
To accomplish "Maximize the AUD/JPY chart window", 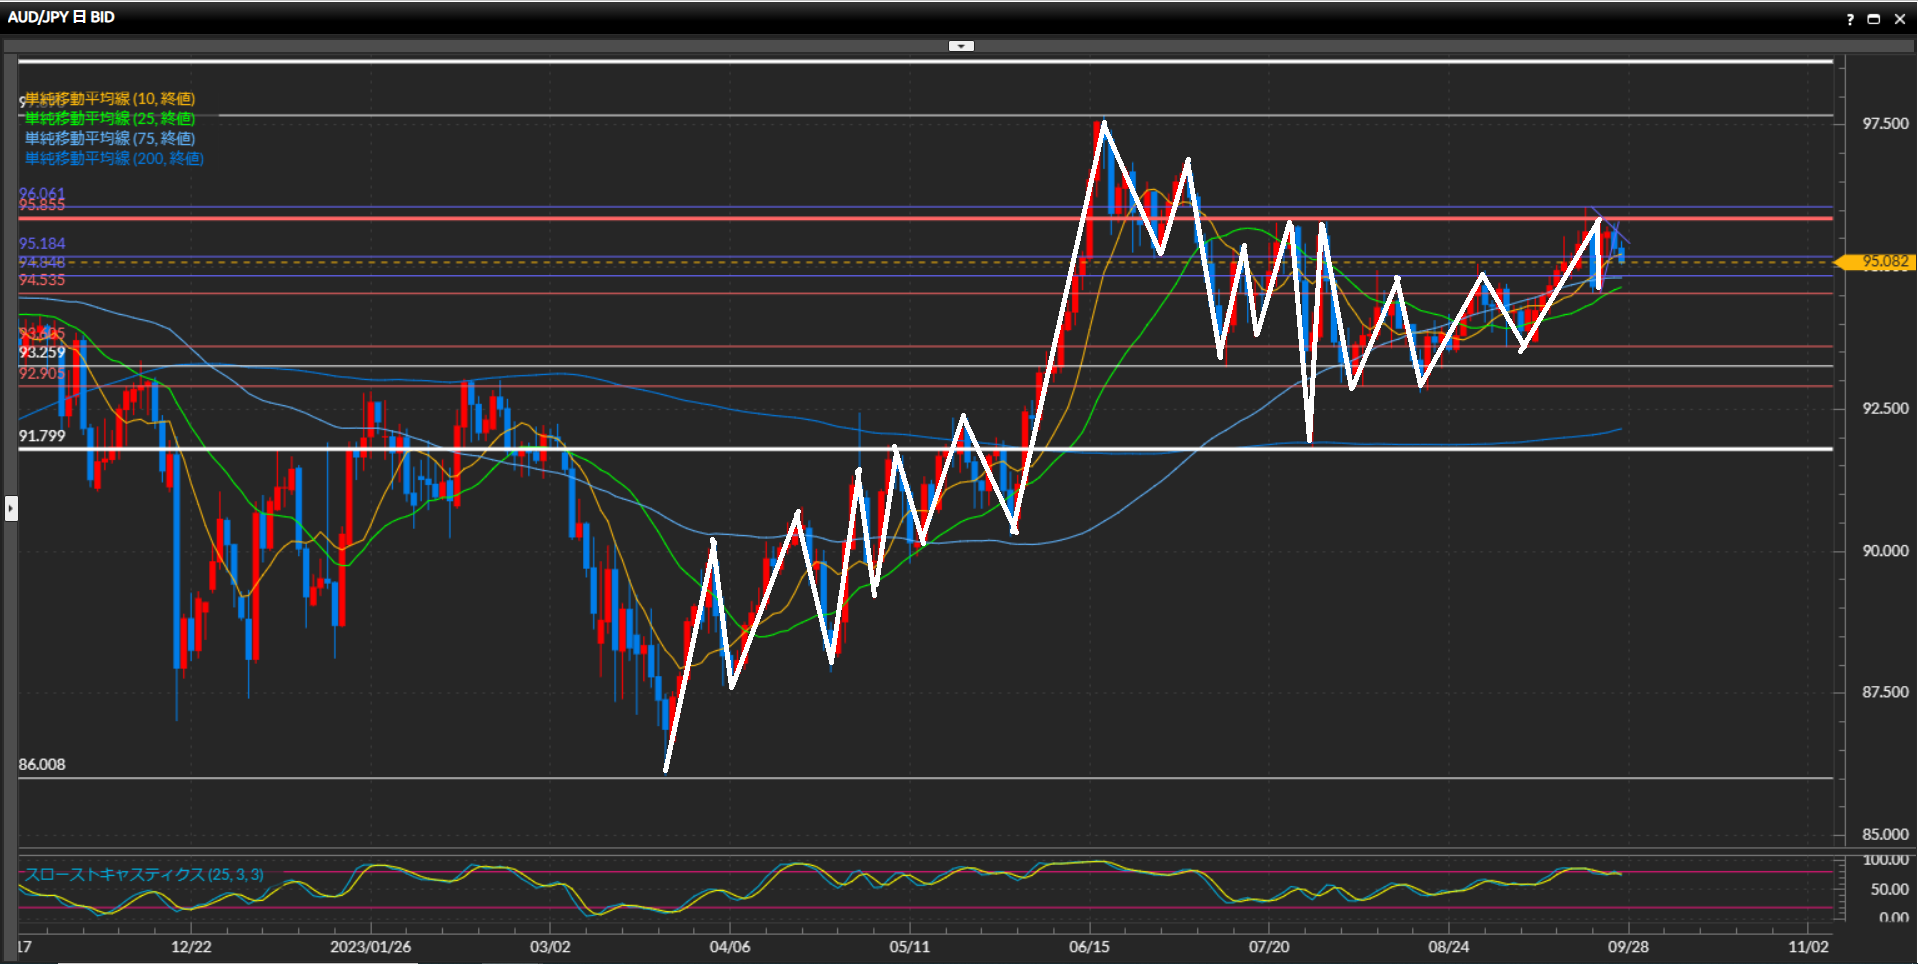I will tap(1874, 19).
